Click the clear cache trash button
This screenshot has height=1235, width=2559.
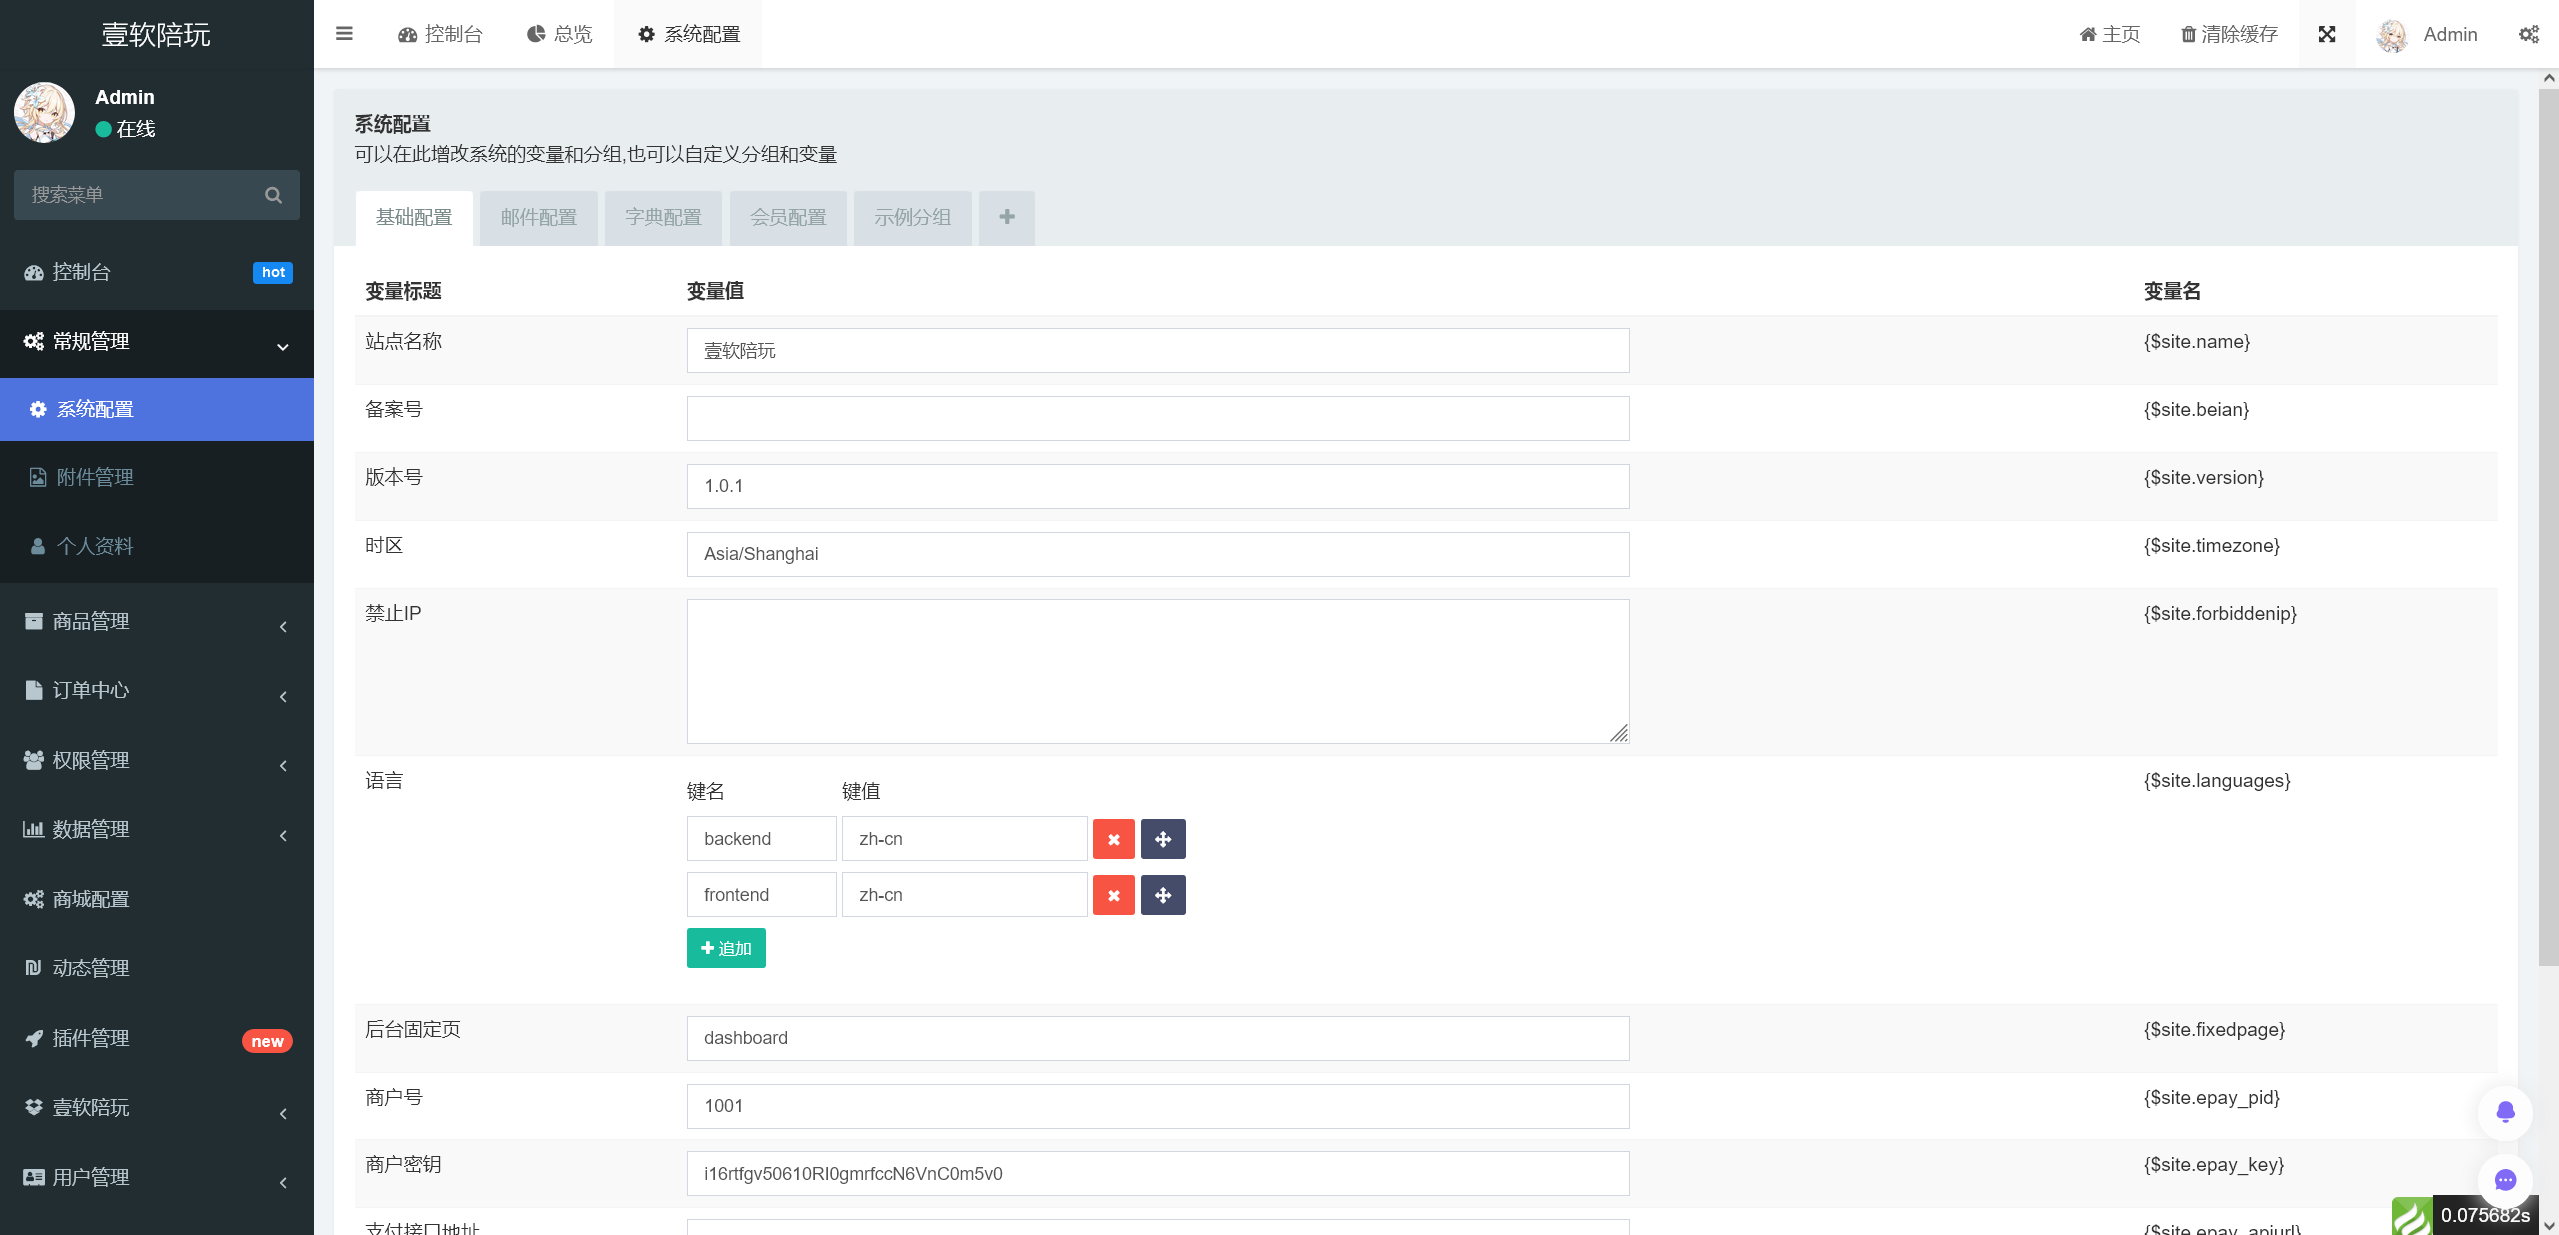point(2229,34)
